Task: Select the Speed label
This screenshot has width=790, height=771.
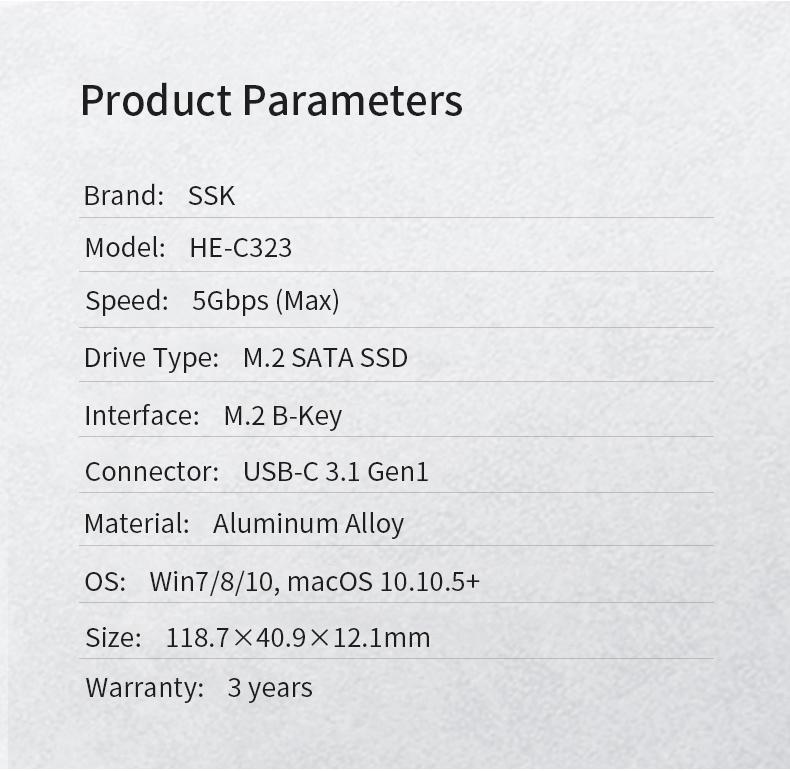Action: 127,301
